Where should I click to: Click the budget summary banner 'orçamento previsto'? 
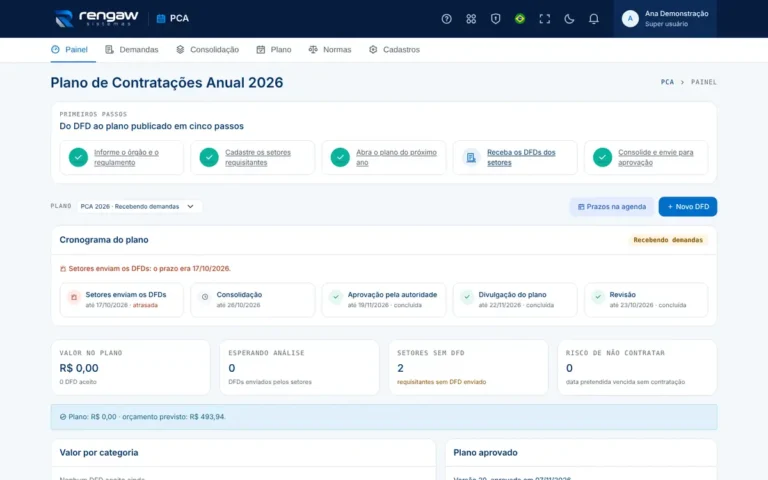(384, 417)
